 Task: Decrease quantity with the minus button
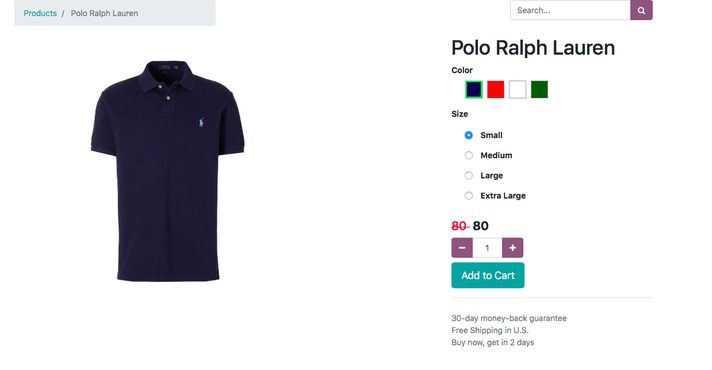(x=462, y=248)
